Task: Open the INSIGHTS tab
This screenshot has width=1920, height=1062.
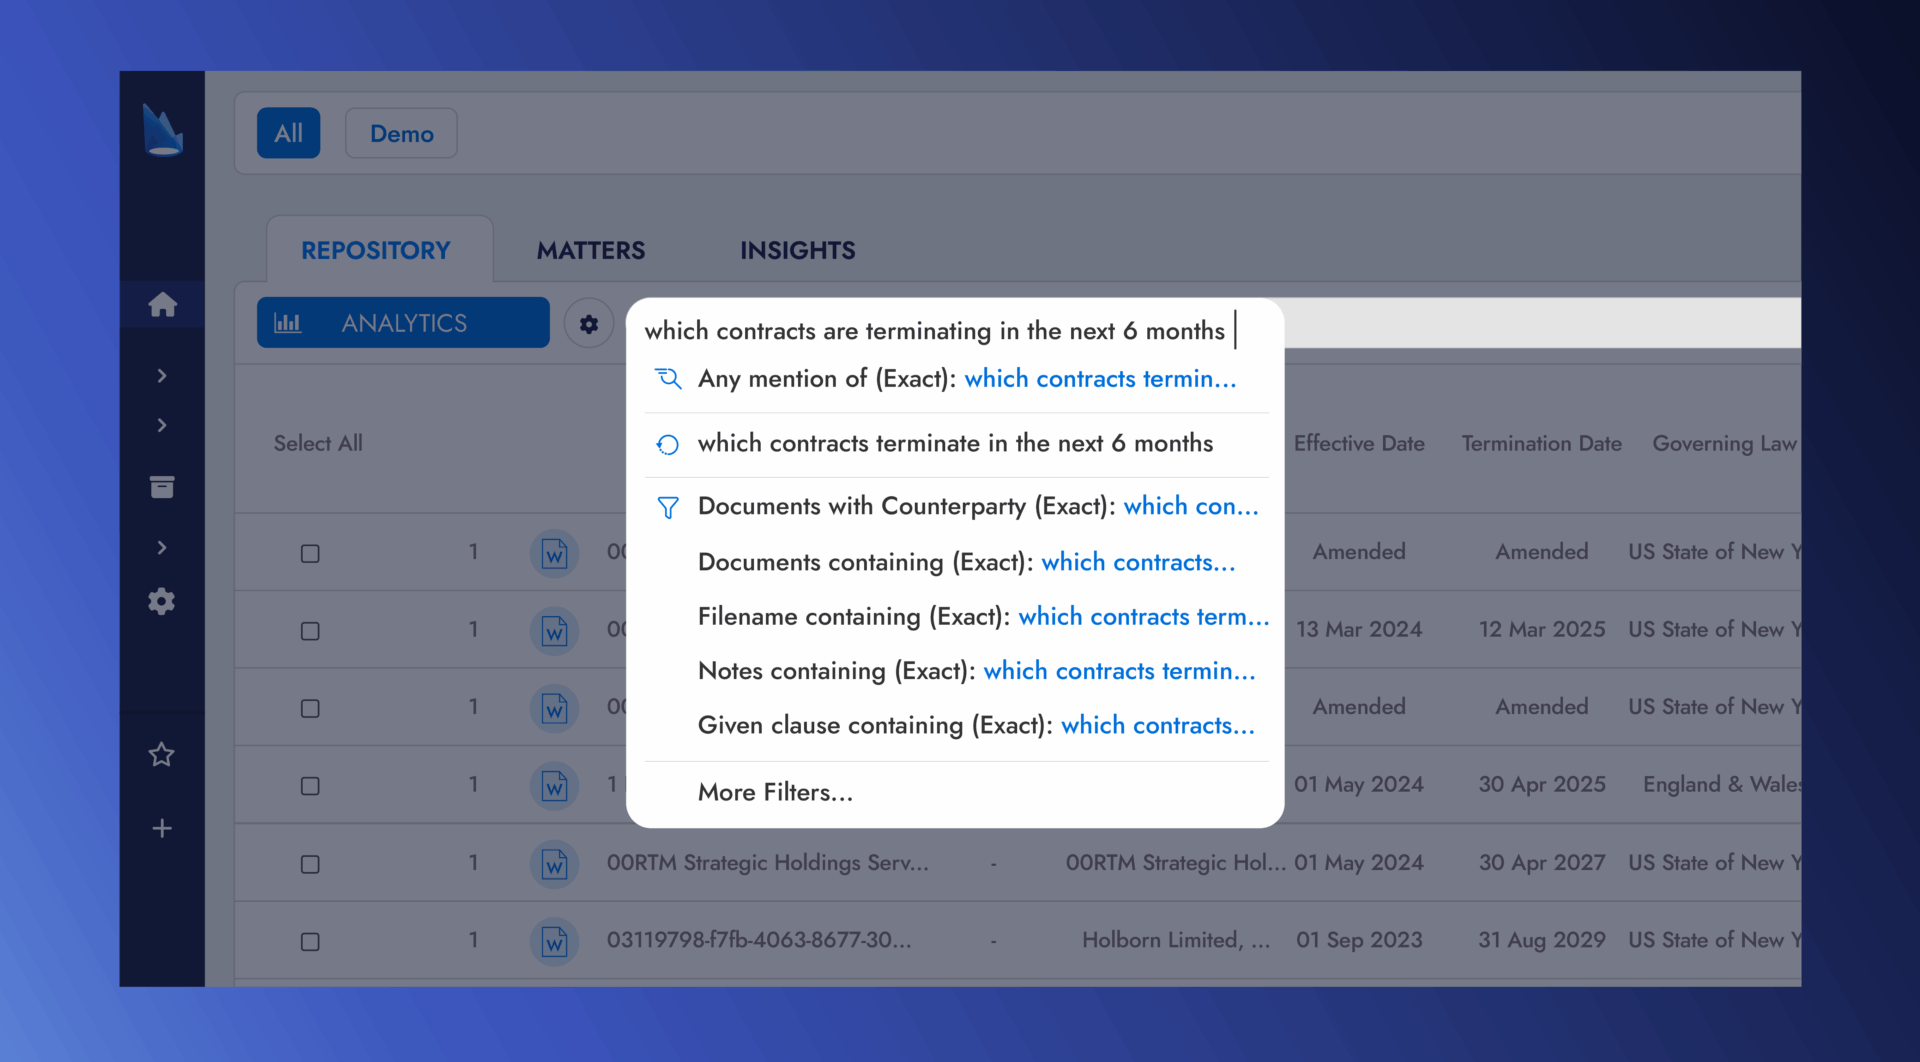Action: coord(797,250)
